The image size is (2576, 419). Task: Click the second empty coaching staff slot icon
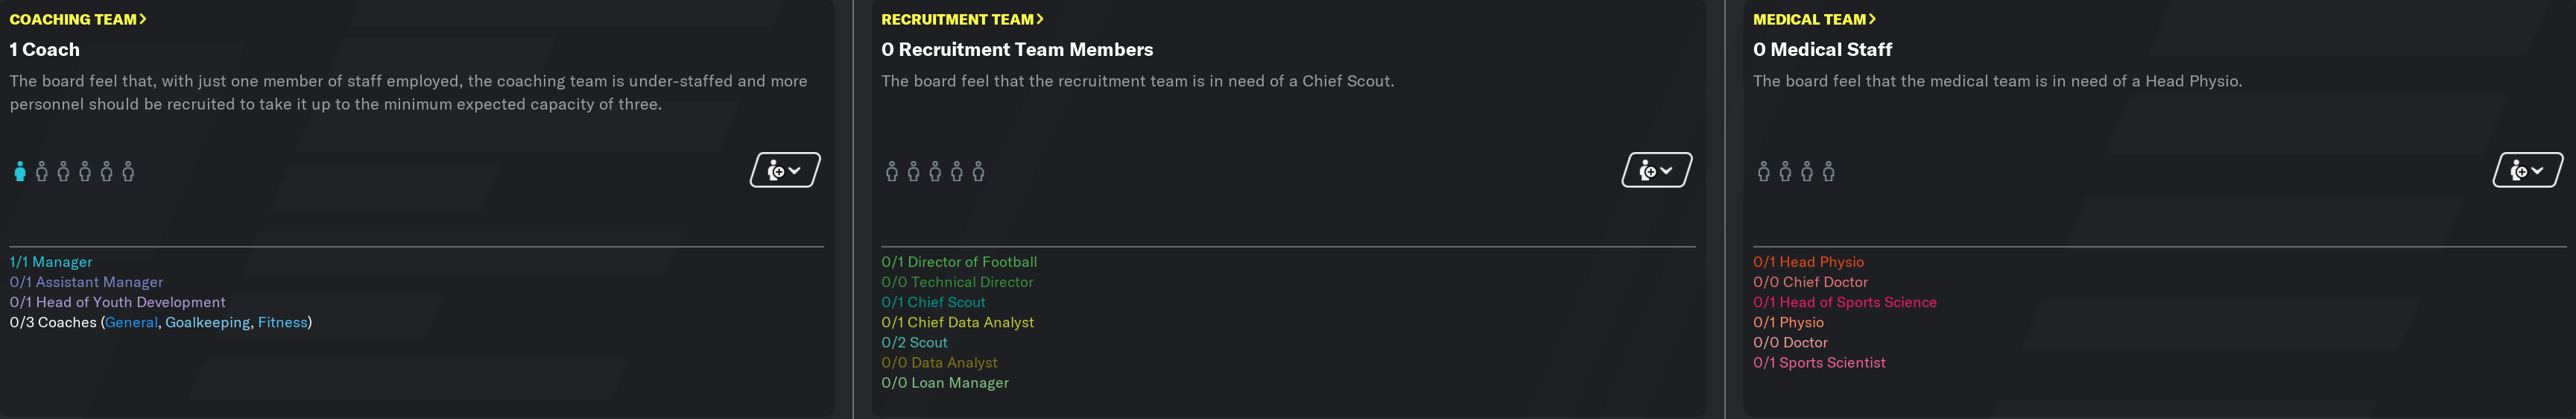[x=63, y=171]
